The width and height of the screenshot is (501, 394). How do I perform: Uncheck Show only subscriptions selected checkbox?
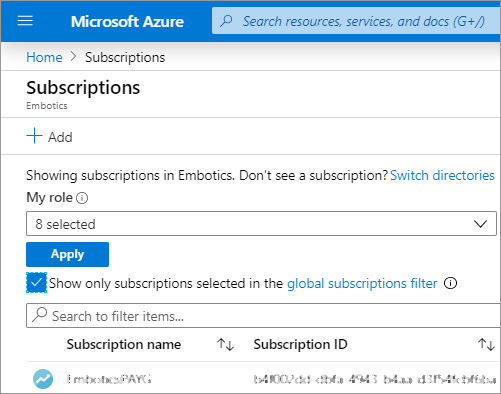(x=36, y=283)
